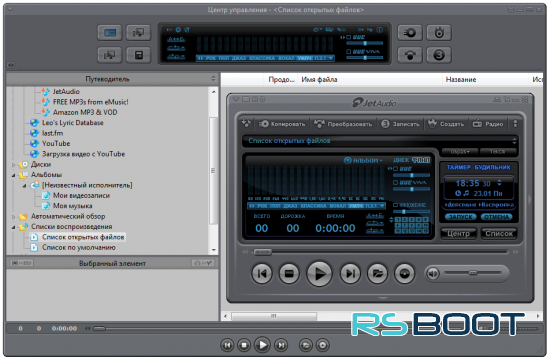The height and width of the screenshot is (361, 550).
Task: Click the Название column header
Action: (486, 80)
